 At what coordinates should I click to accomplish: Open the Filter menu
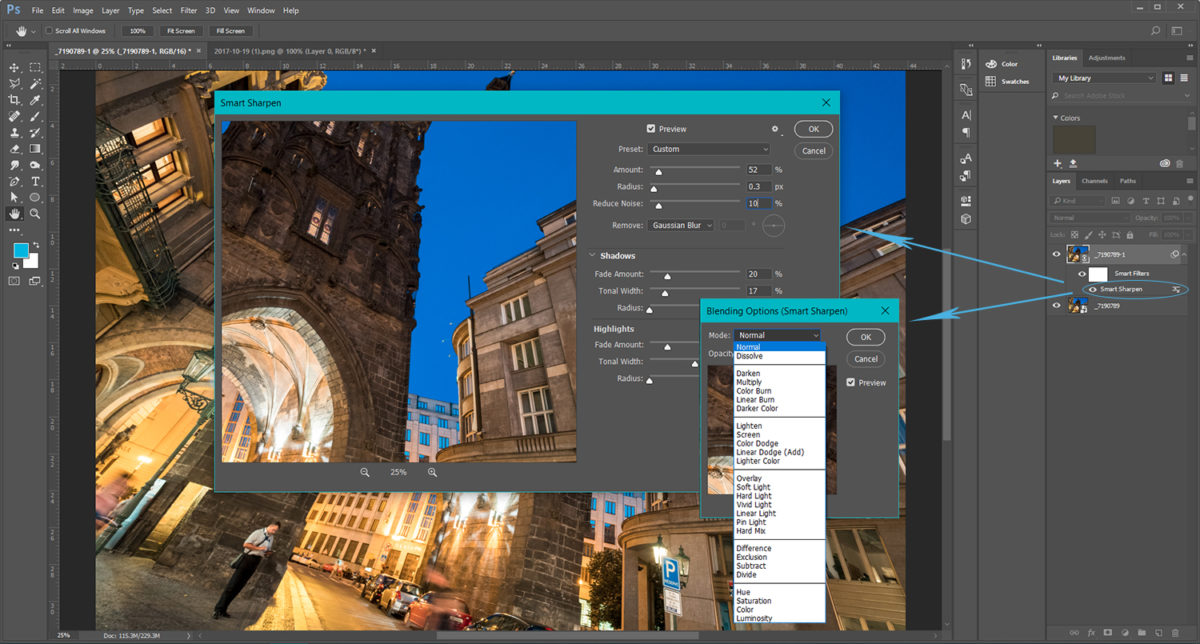coord(189,10)
